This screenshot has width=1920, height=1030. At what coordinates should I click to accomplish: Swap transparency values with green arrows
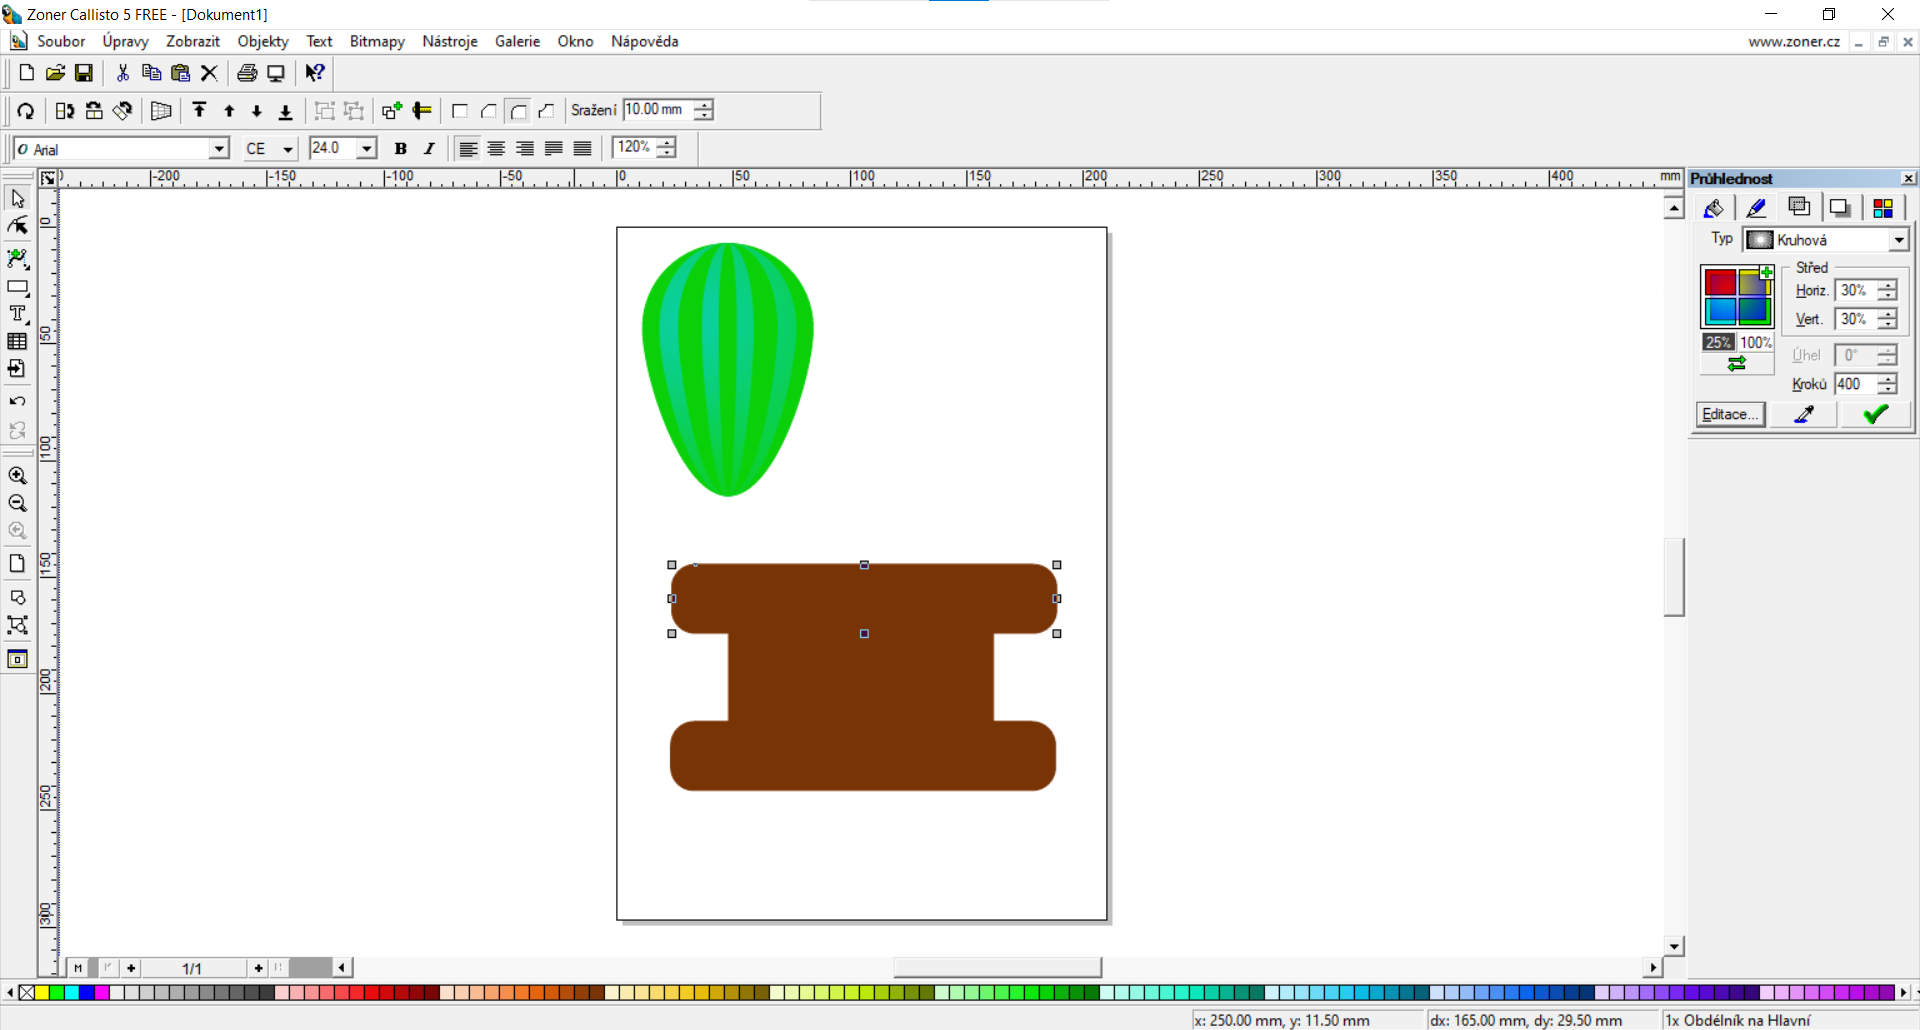(x=1737, y=364)
